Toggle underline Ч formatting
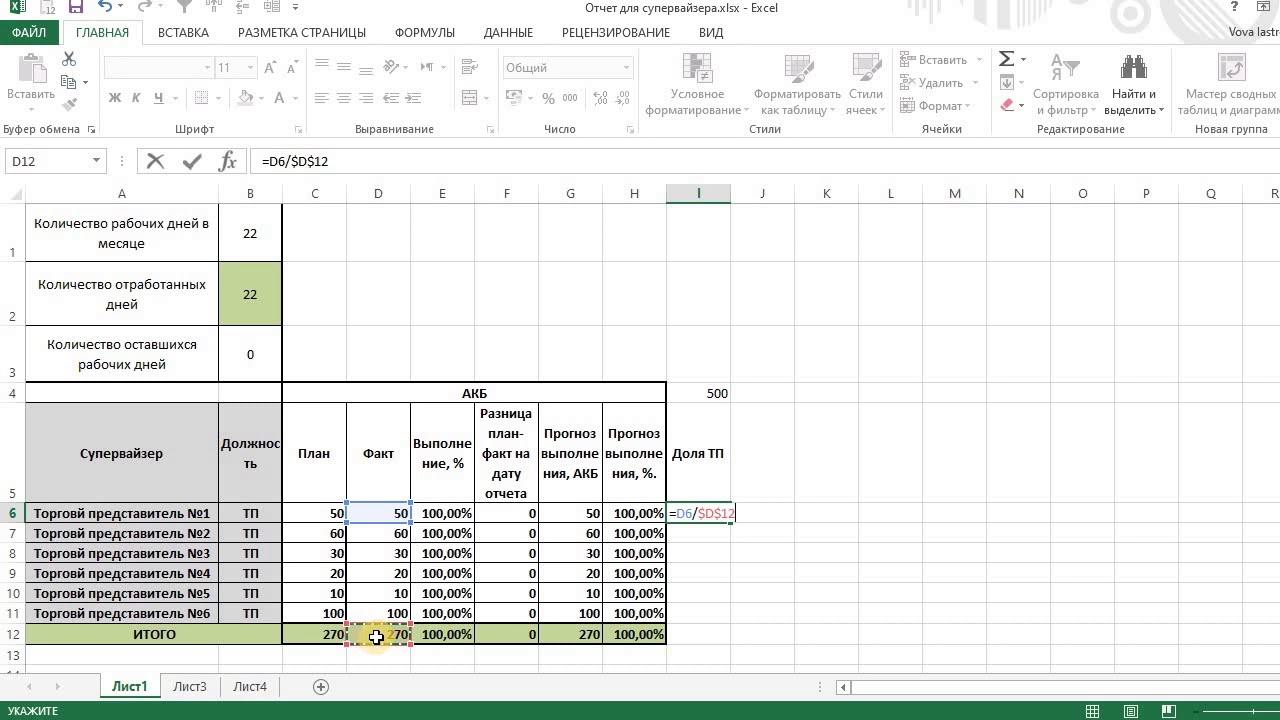Screen dimensions: 1280x720 [x=159, y=98]
